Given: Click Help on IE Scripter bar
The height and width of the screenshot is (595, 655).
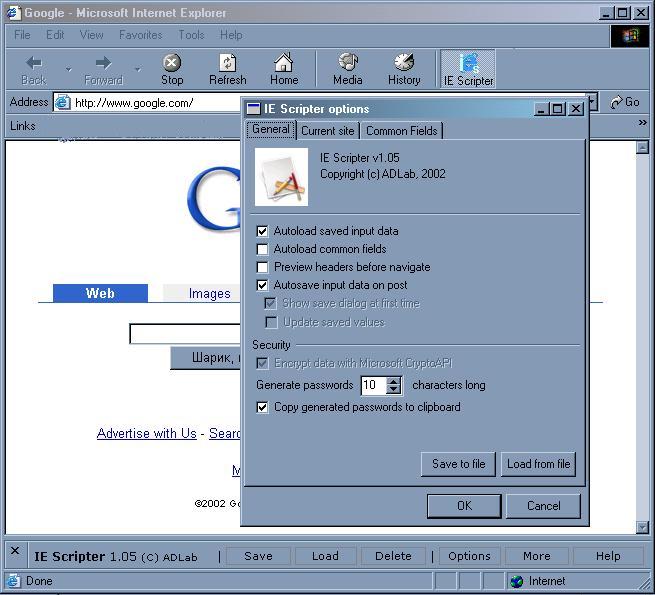Looking at the screenshot, I should (608, 556).
